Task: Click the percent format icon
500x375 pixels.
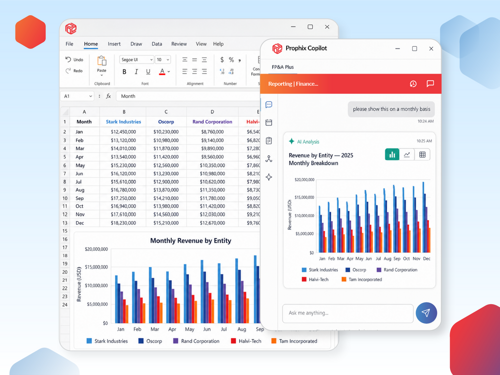Action: pyautogui.click(x=231, y=60)
